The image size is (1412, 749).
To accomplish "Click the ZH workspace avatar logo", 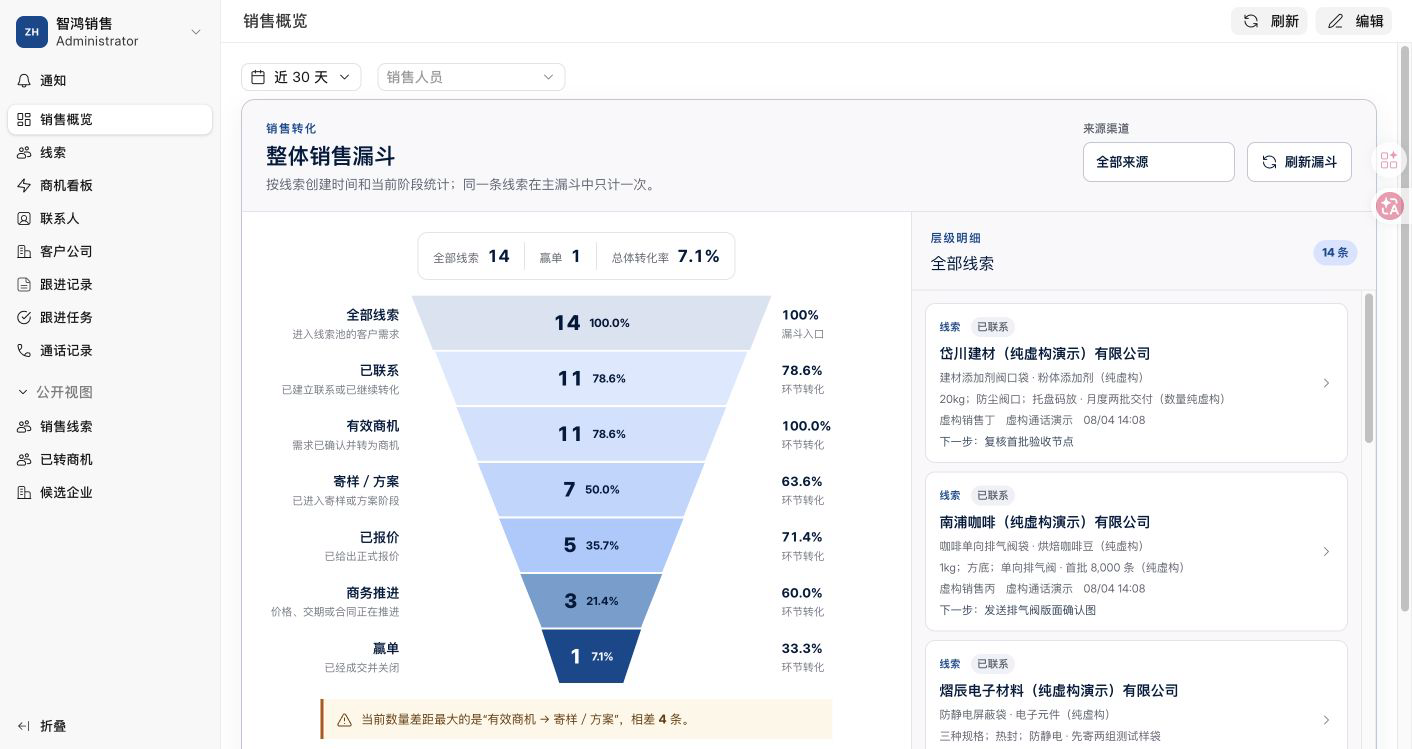I will [32, 32].
